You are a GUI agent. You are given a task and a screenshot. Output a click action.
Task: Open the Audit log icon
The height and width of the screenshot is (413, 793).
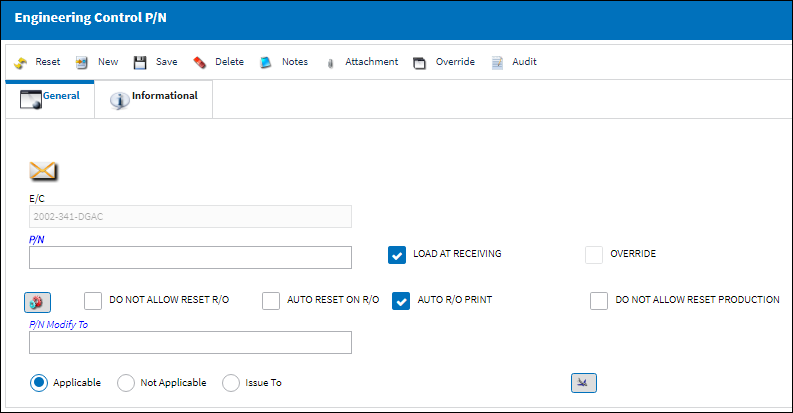click(497, 63)
